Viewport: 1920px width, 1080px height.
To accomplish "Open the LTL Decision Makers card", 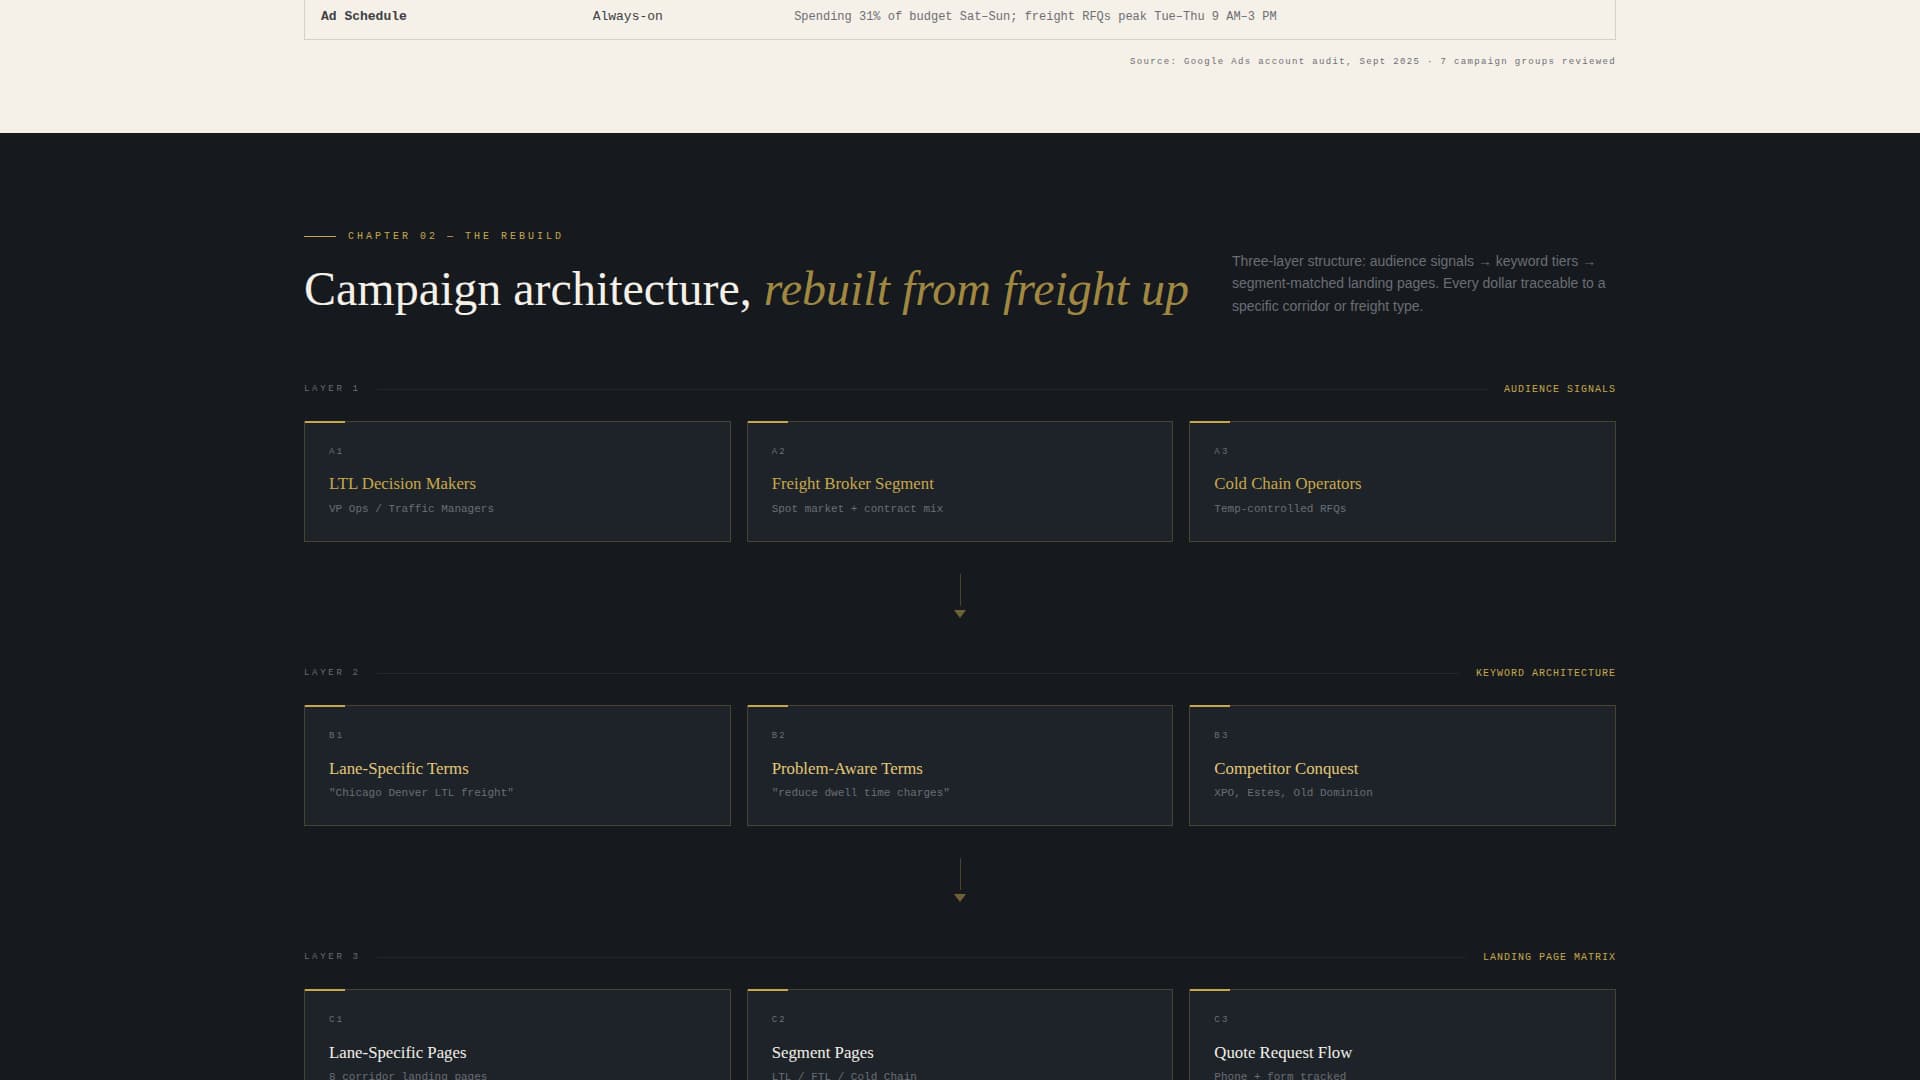I will [x=517, y=481].
